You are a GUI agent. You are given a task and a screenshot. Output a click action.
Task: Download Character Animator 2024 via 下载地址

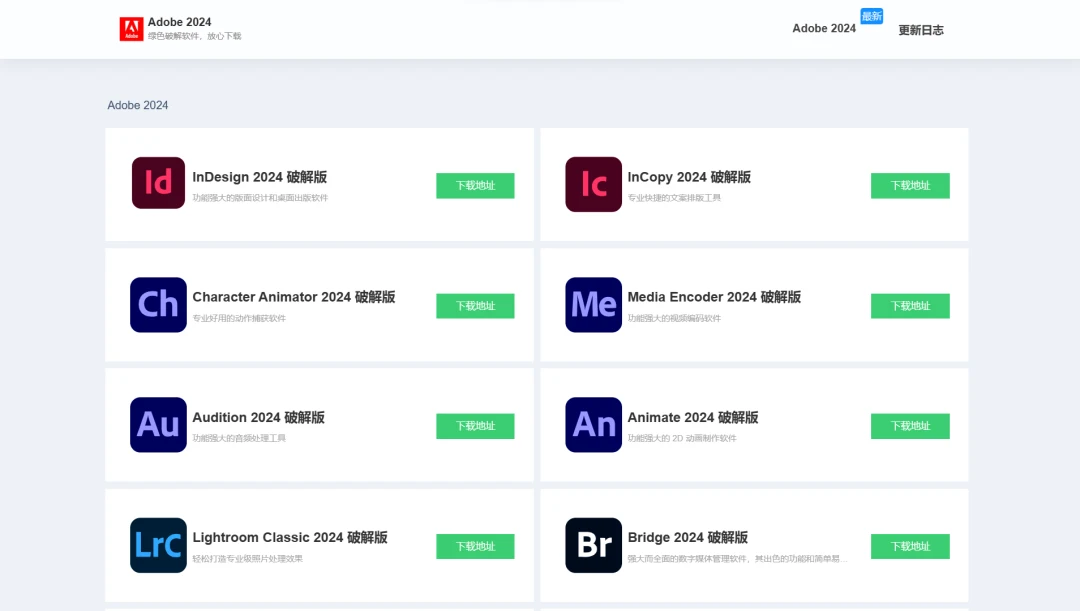475,306
